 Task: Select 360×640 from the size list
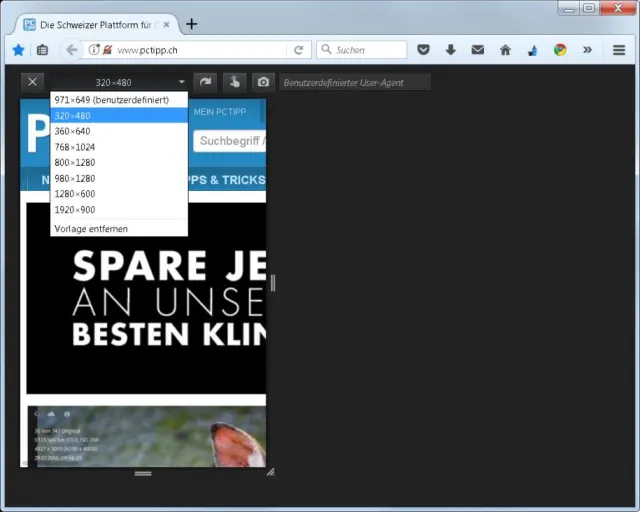(72, 131)
